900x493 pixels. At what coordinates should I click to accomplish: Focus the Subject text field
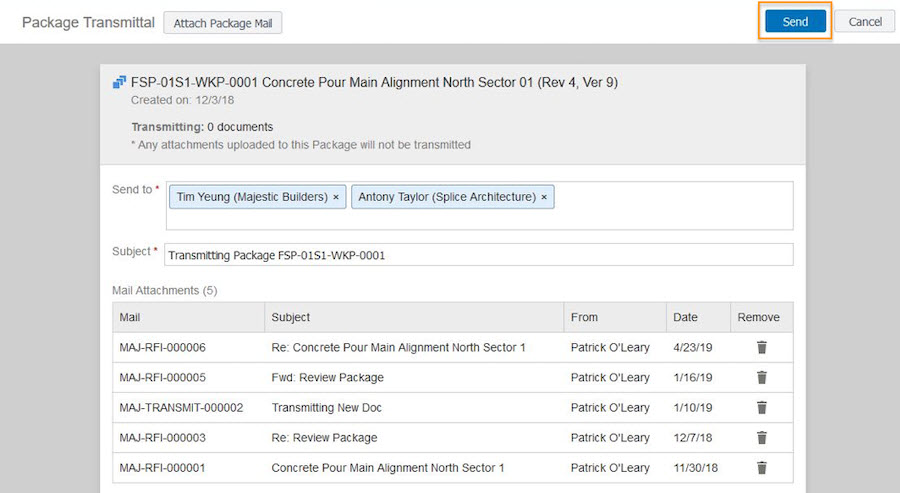479,255
